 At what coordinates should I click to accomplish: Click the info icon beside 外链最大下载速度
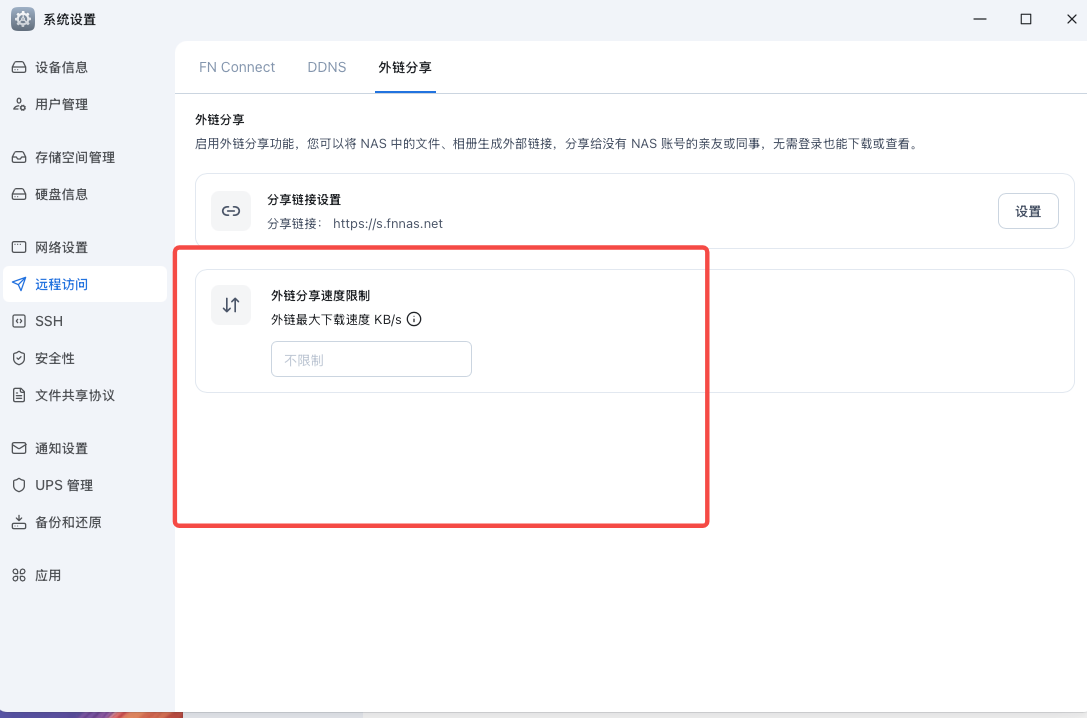click(x=414, y=319)
